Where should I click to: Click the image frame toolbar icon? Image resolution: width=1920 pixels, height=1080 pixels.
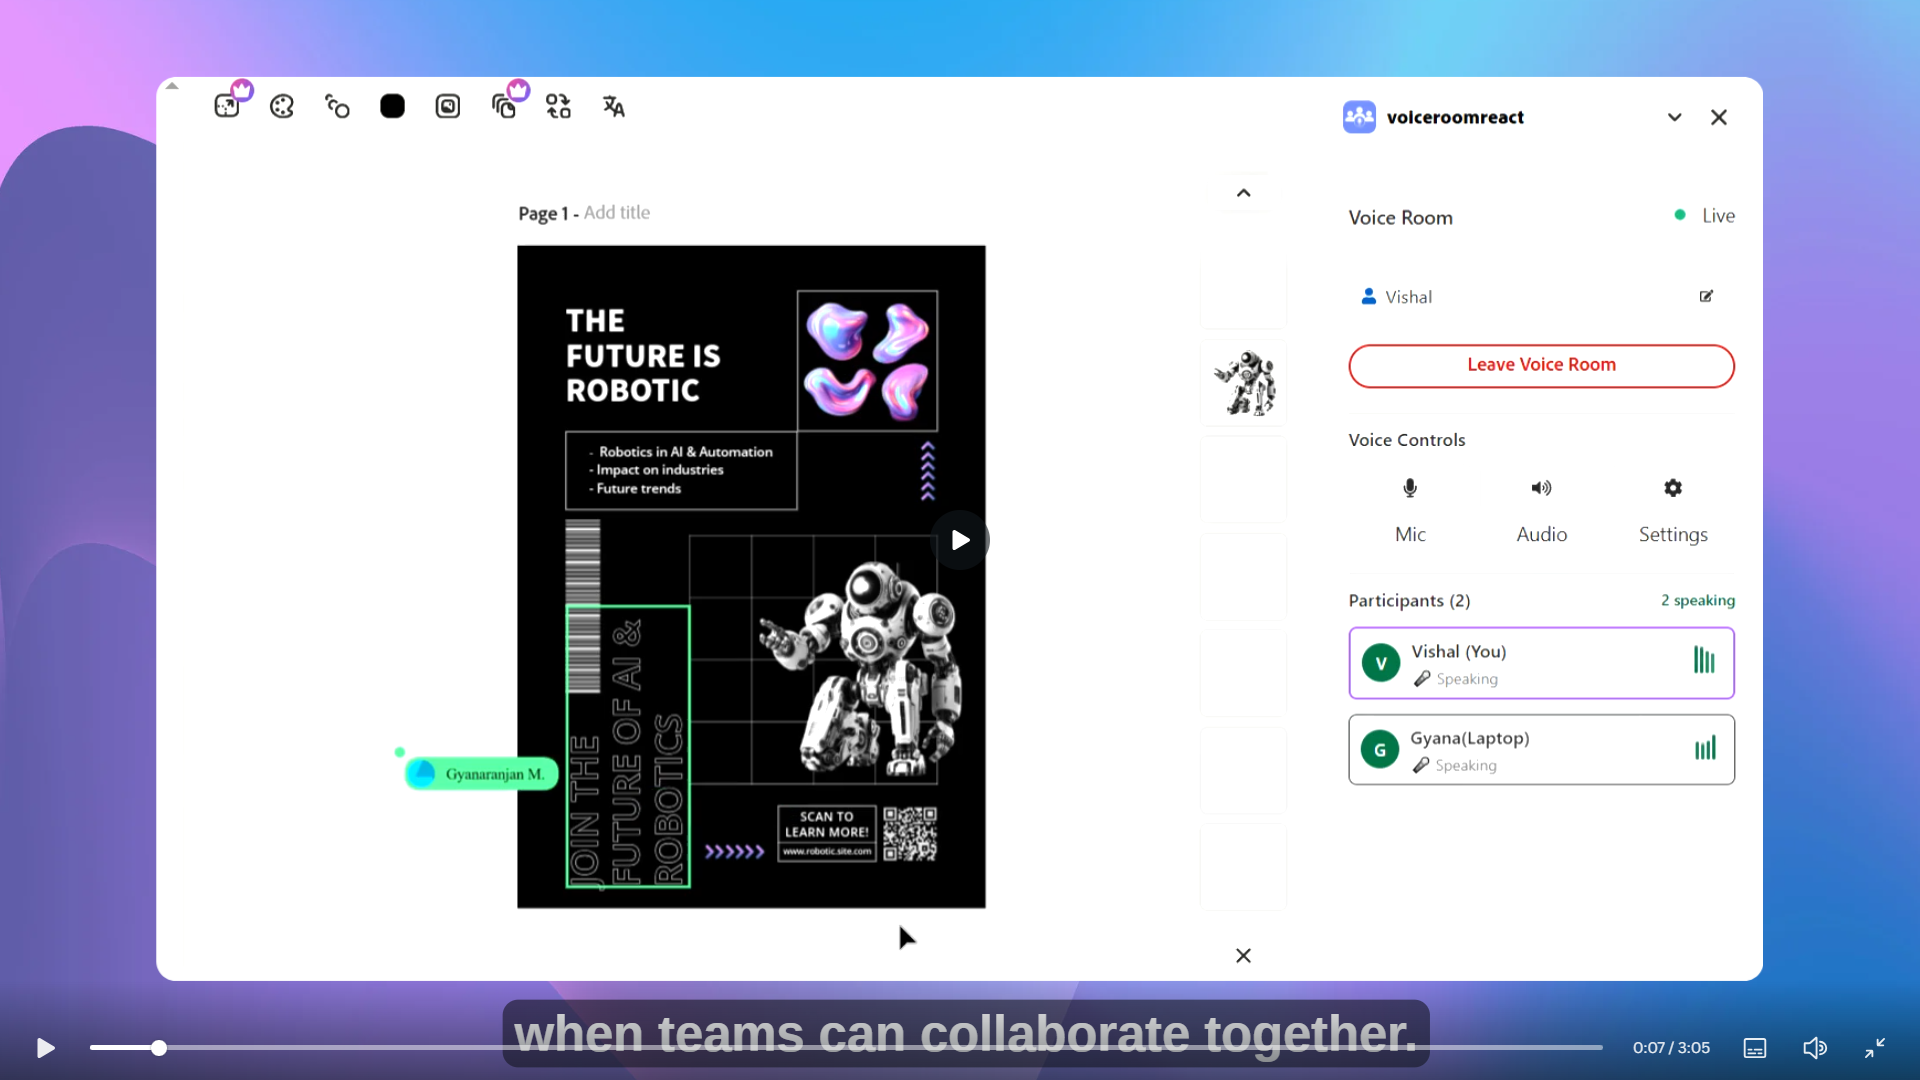point(448,106)
